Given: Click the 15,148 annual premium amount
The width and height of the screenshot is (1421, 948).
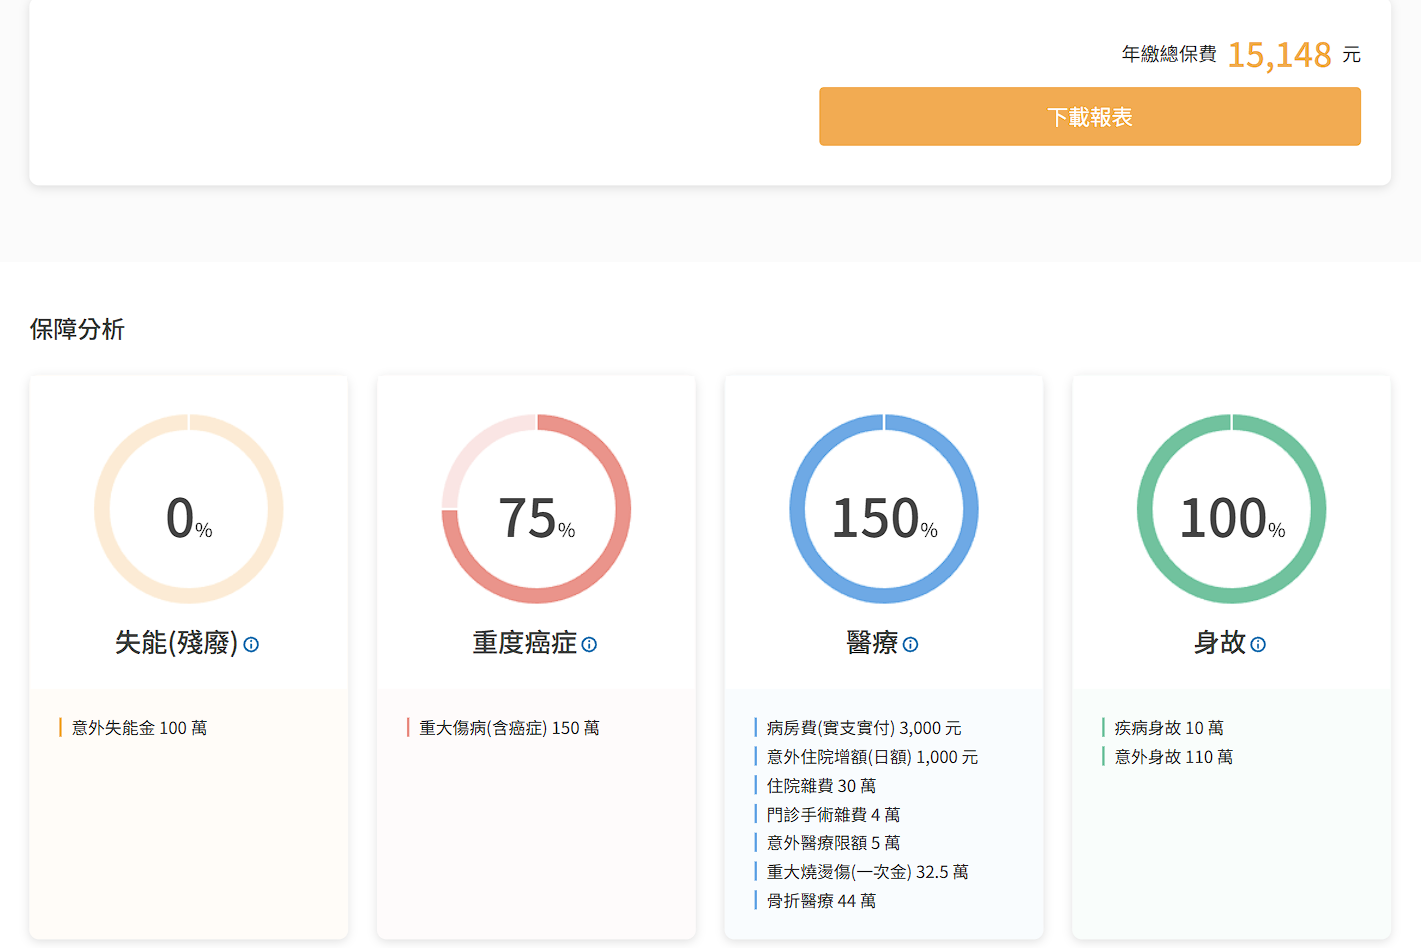Looking at the screenshot, I should click(1279, 55).
